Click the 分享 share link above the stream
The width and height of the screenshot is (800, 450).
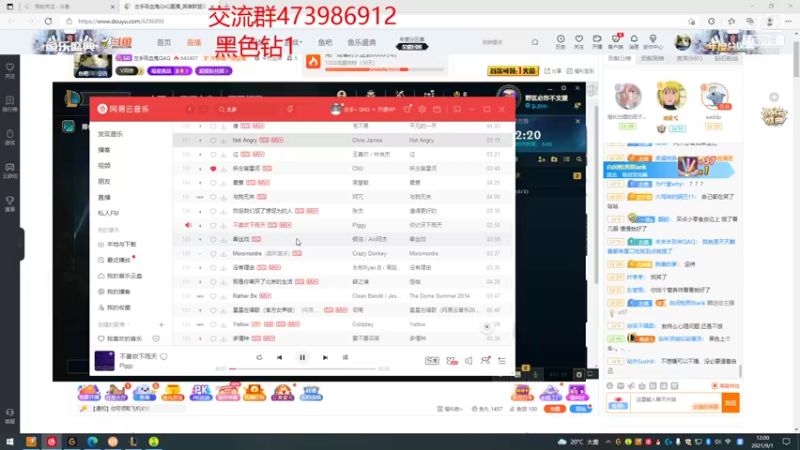[553, 71]
